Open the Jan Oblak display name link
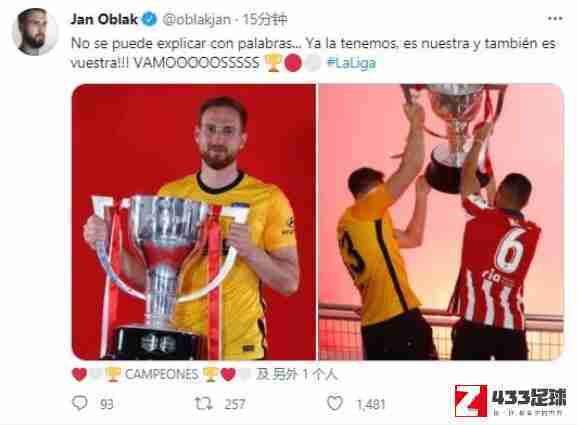The height and width of the screenshot is (425, 578). click(104, 19)
